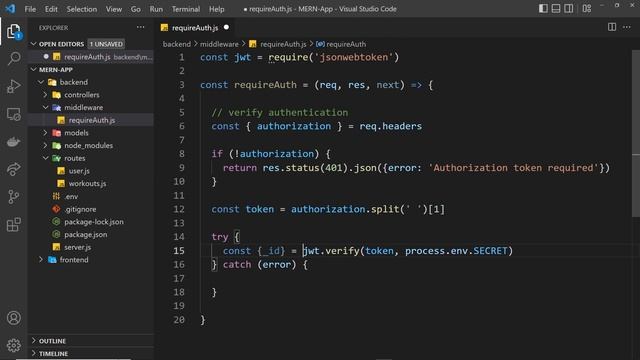This screenshot has height=360, width=640.
Task: Select requireAuth.js under Open Editors
Action: 87,57
